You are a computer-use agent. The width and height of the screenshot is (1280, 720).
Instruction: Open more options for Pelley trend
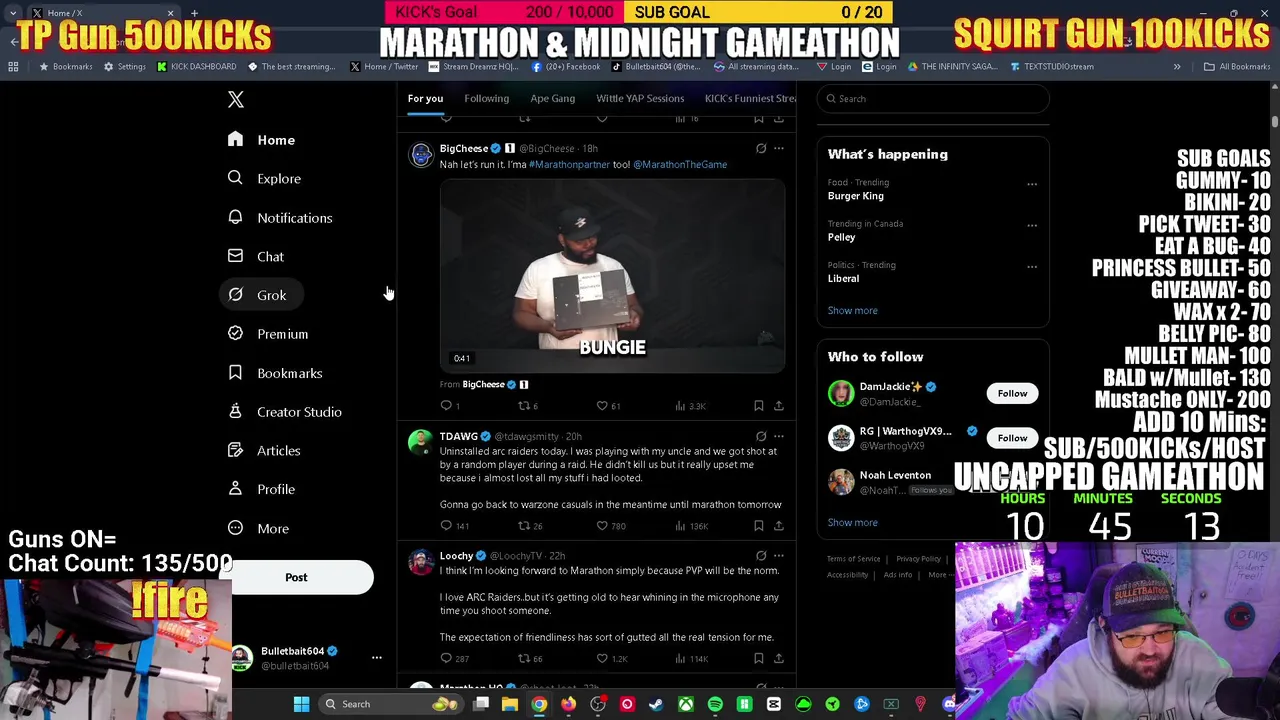1032,225
